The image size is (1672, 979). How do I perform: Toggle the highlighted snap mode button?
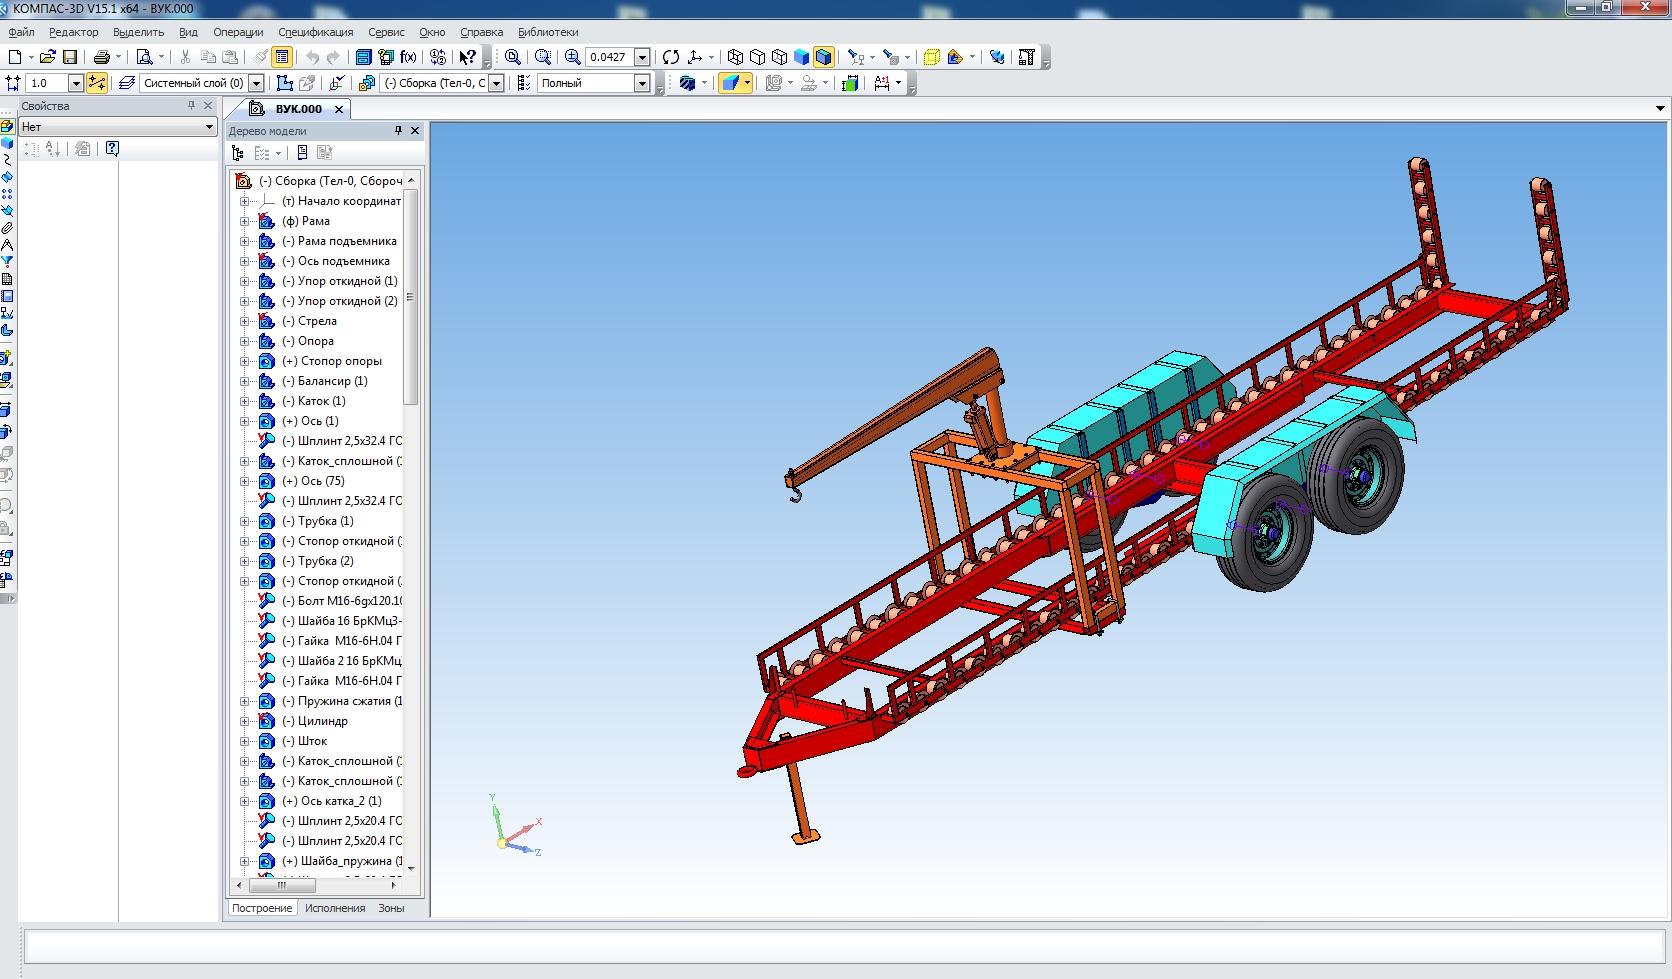pyautogui.click(x=97, y=83)
